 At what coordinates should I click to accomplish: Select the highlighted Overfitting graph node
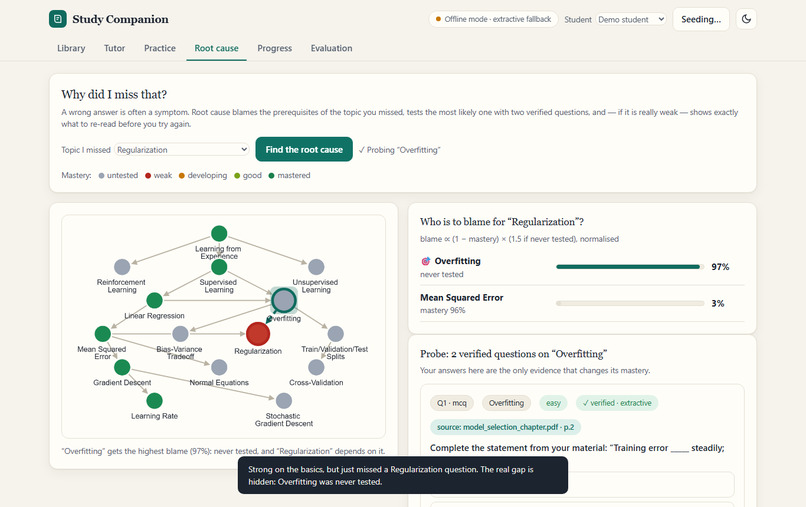284,300
